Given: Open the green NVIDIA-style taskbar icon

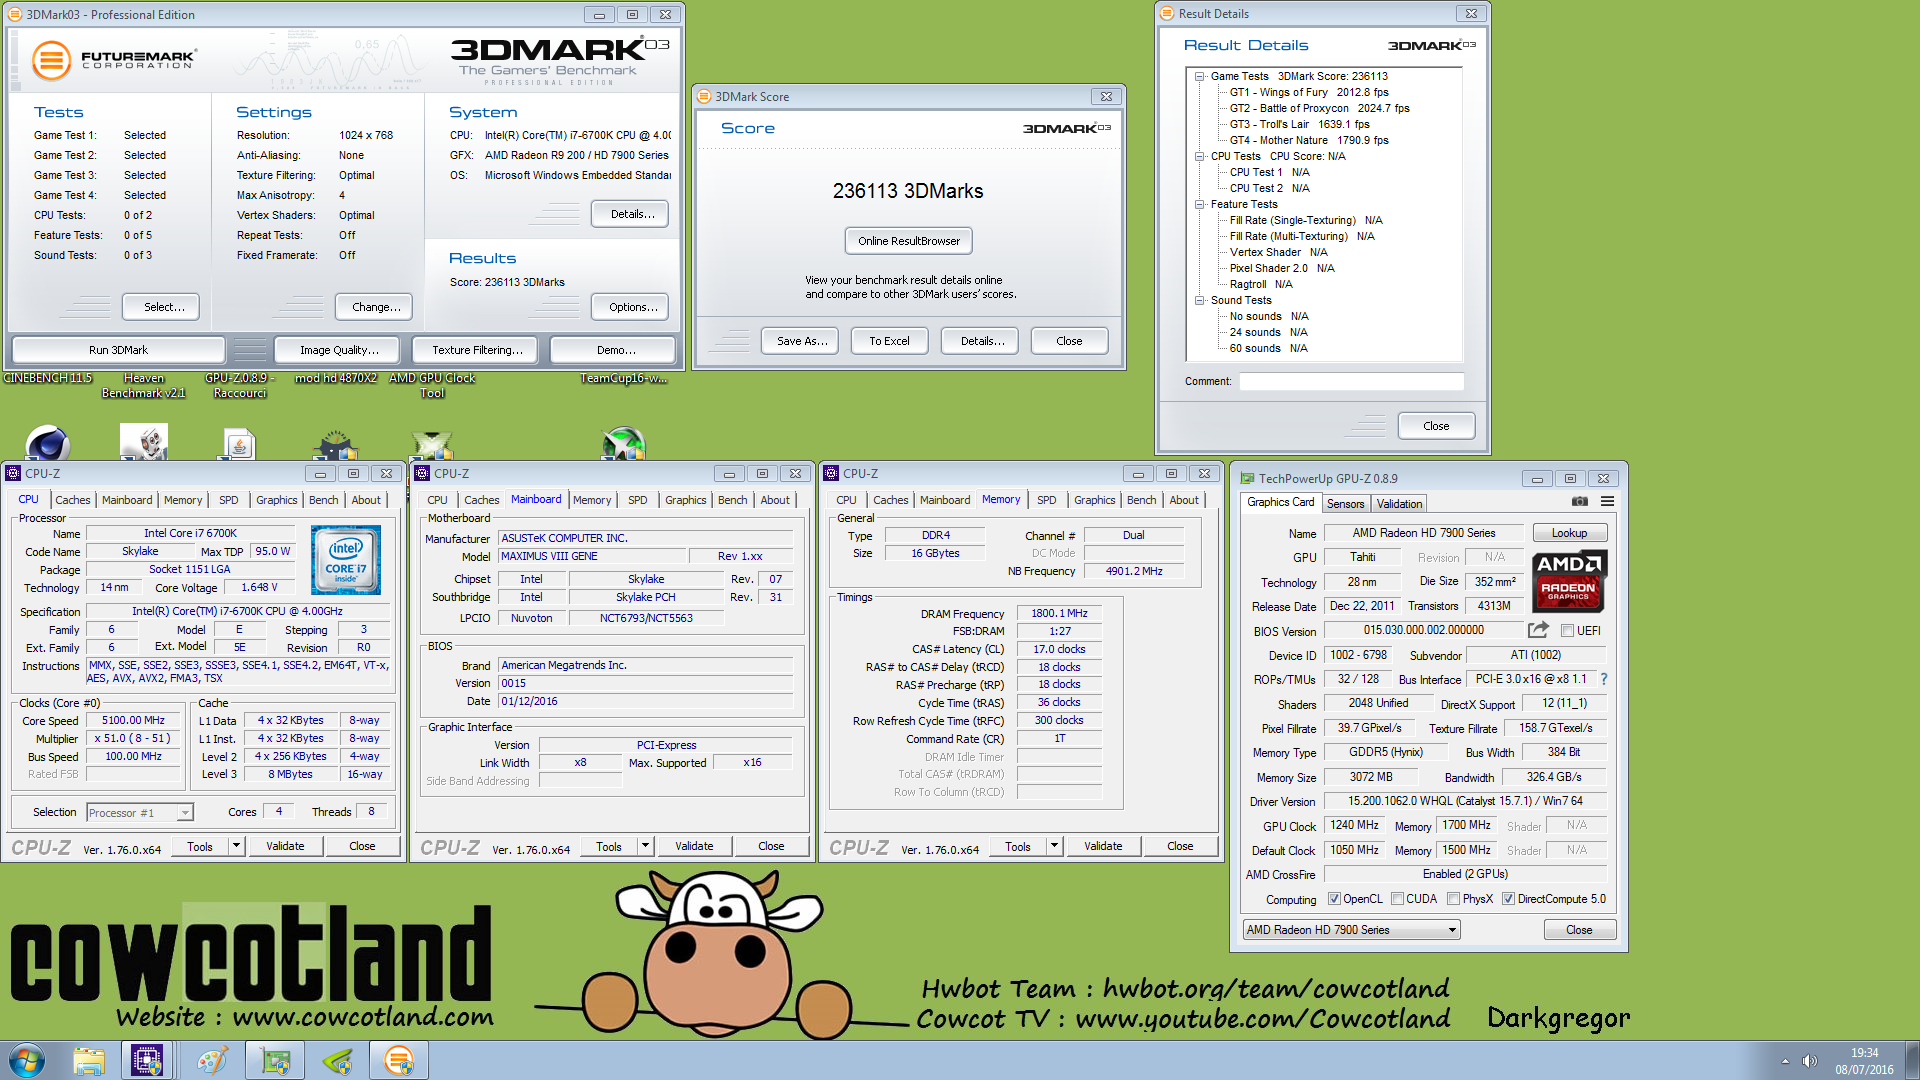Looking at the screenshot, I should click(x=337, y=1060).
